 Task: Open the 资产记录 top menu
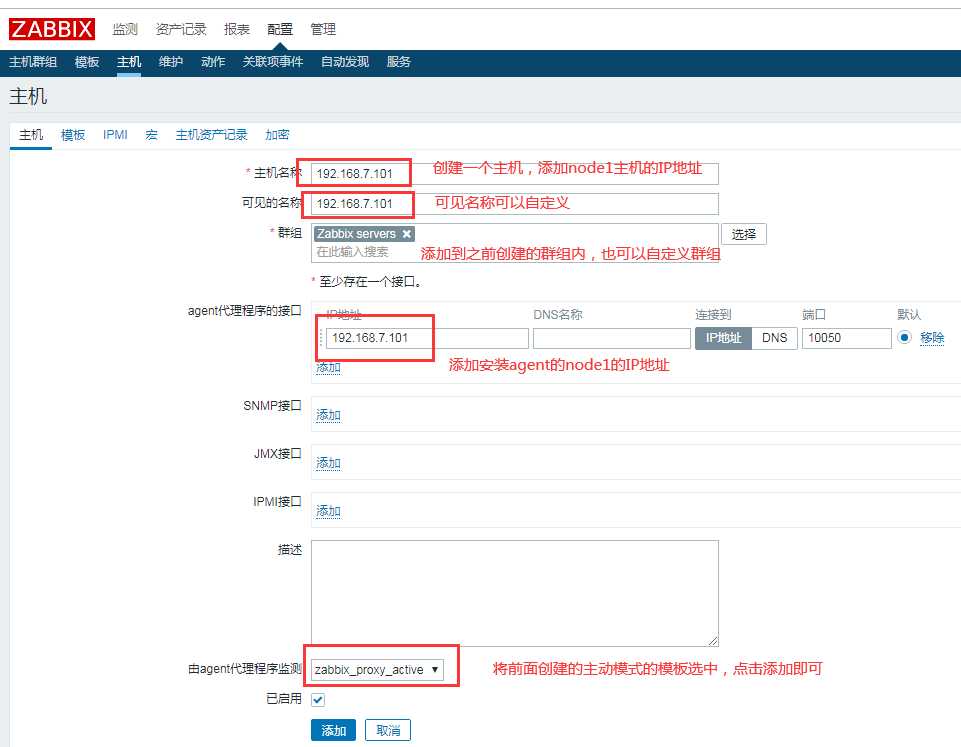click(181, 29)
